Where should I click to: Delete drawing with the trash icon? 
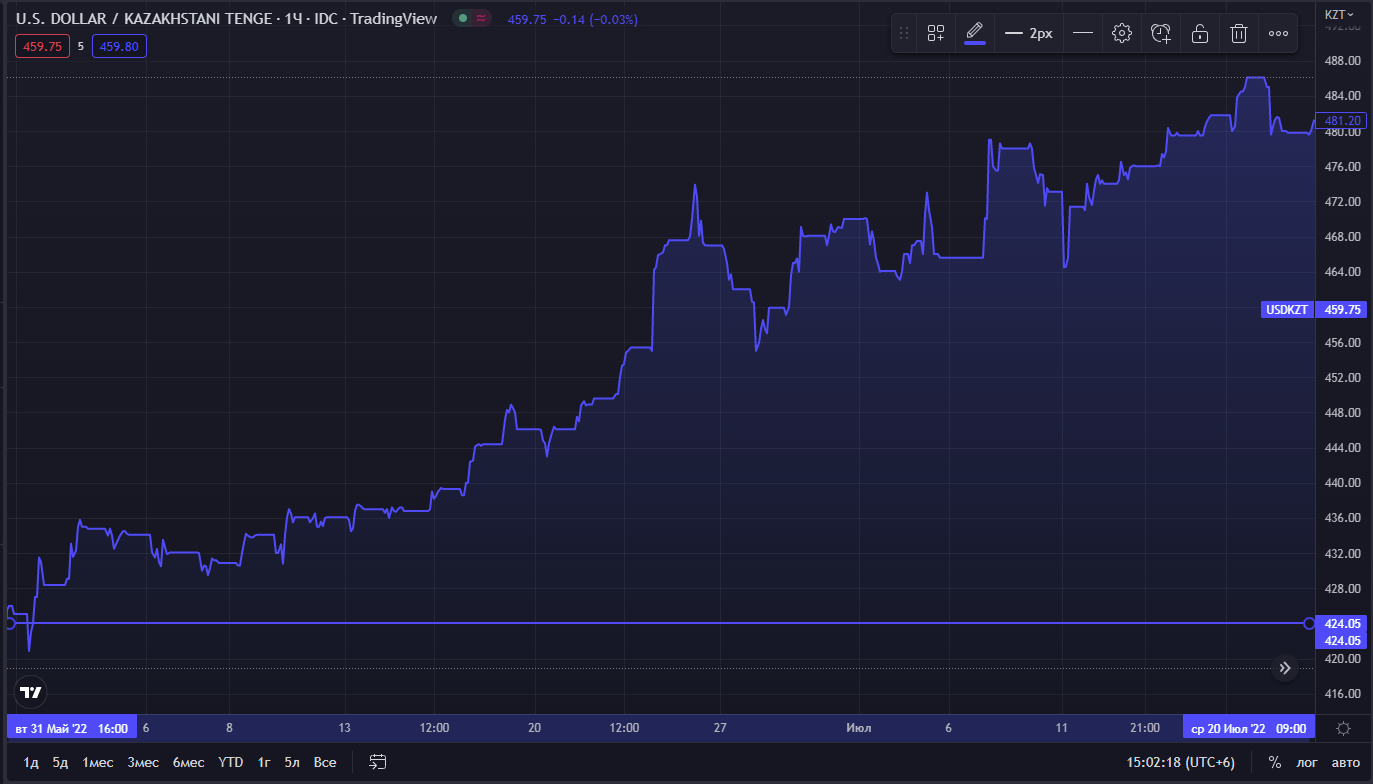click(1239, 33)
